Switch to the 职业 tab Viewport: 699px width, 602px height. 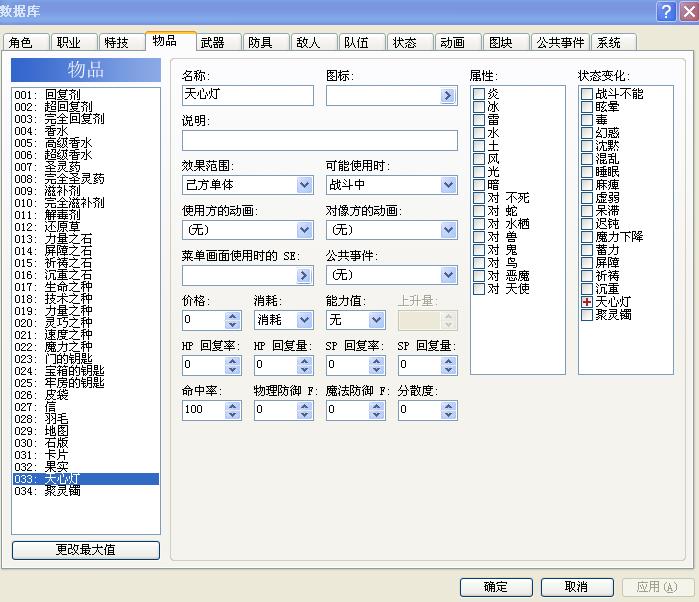(x=74, y=42)
